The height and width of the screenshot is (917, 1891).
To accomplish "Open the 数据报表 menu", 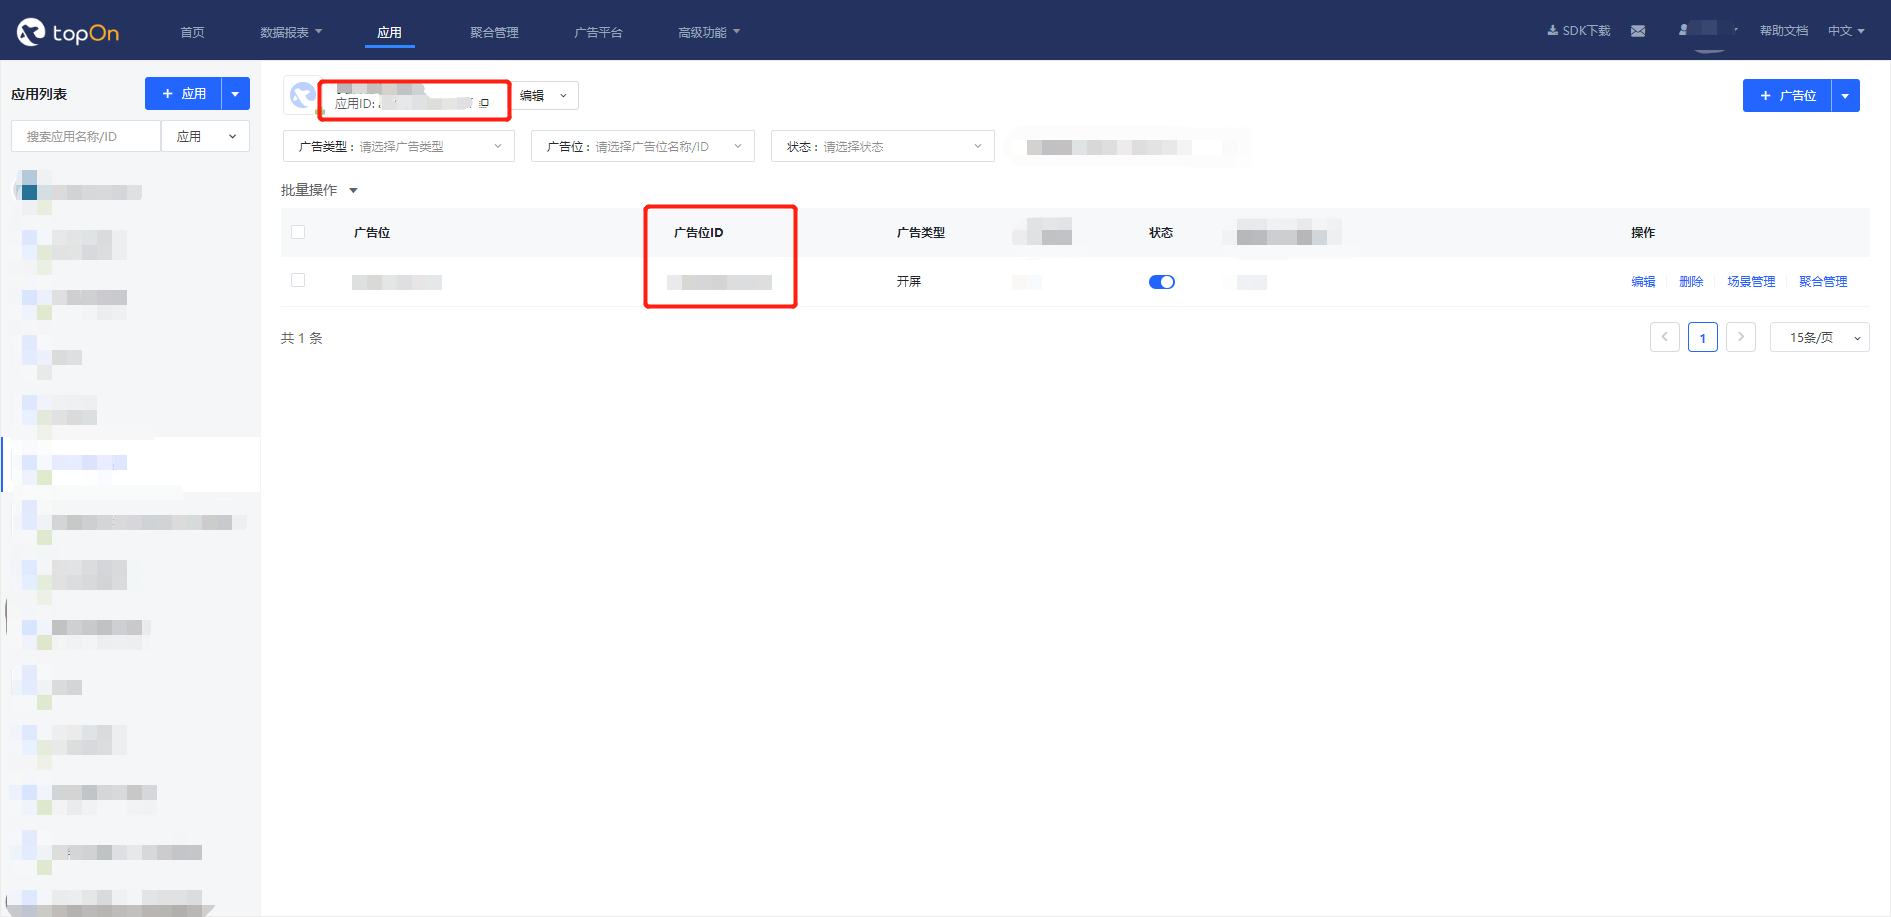I will (x=291, y=31).
